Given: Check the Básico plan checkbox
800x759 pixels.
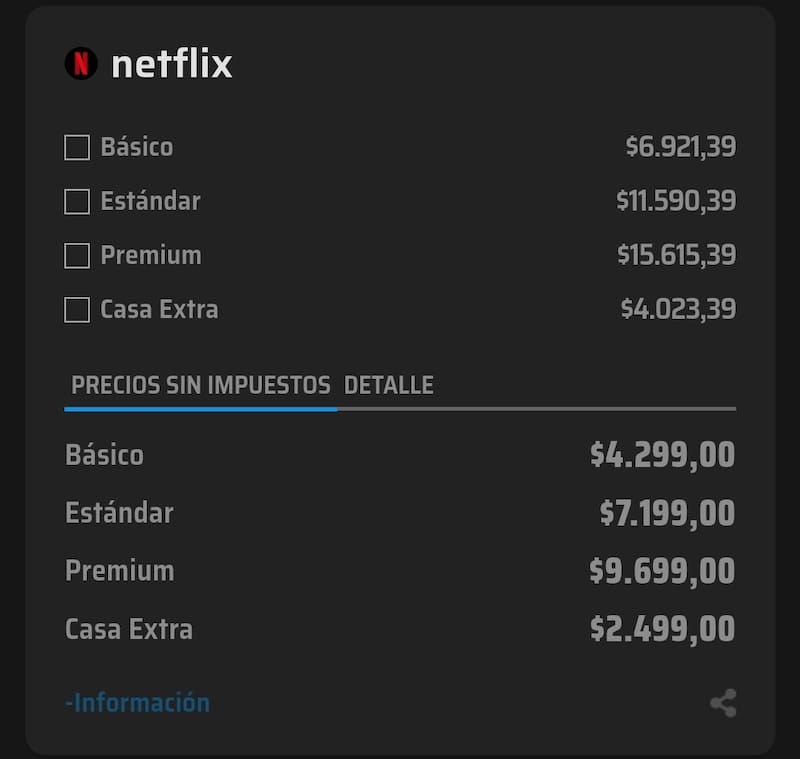Looking at the screenshot, I should (75, 147).
